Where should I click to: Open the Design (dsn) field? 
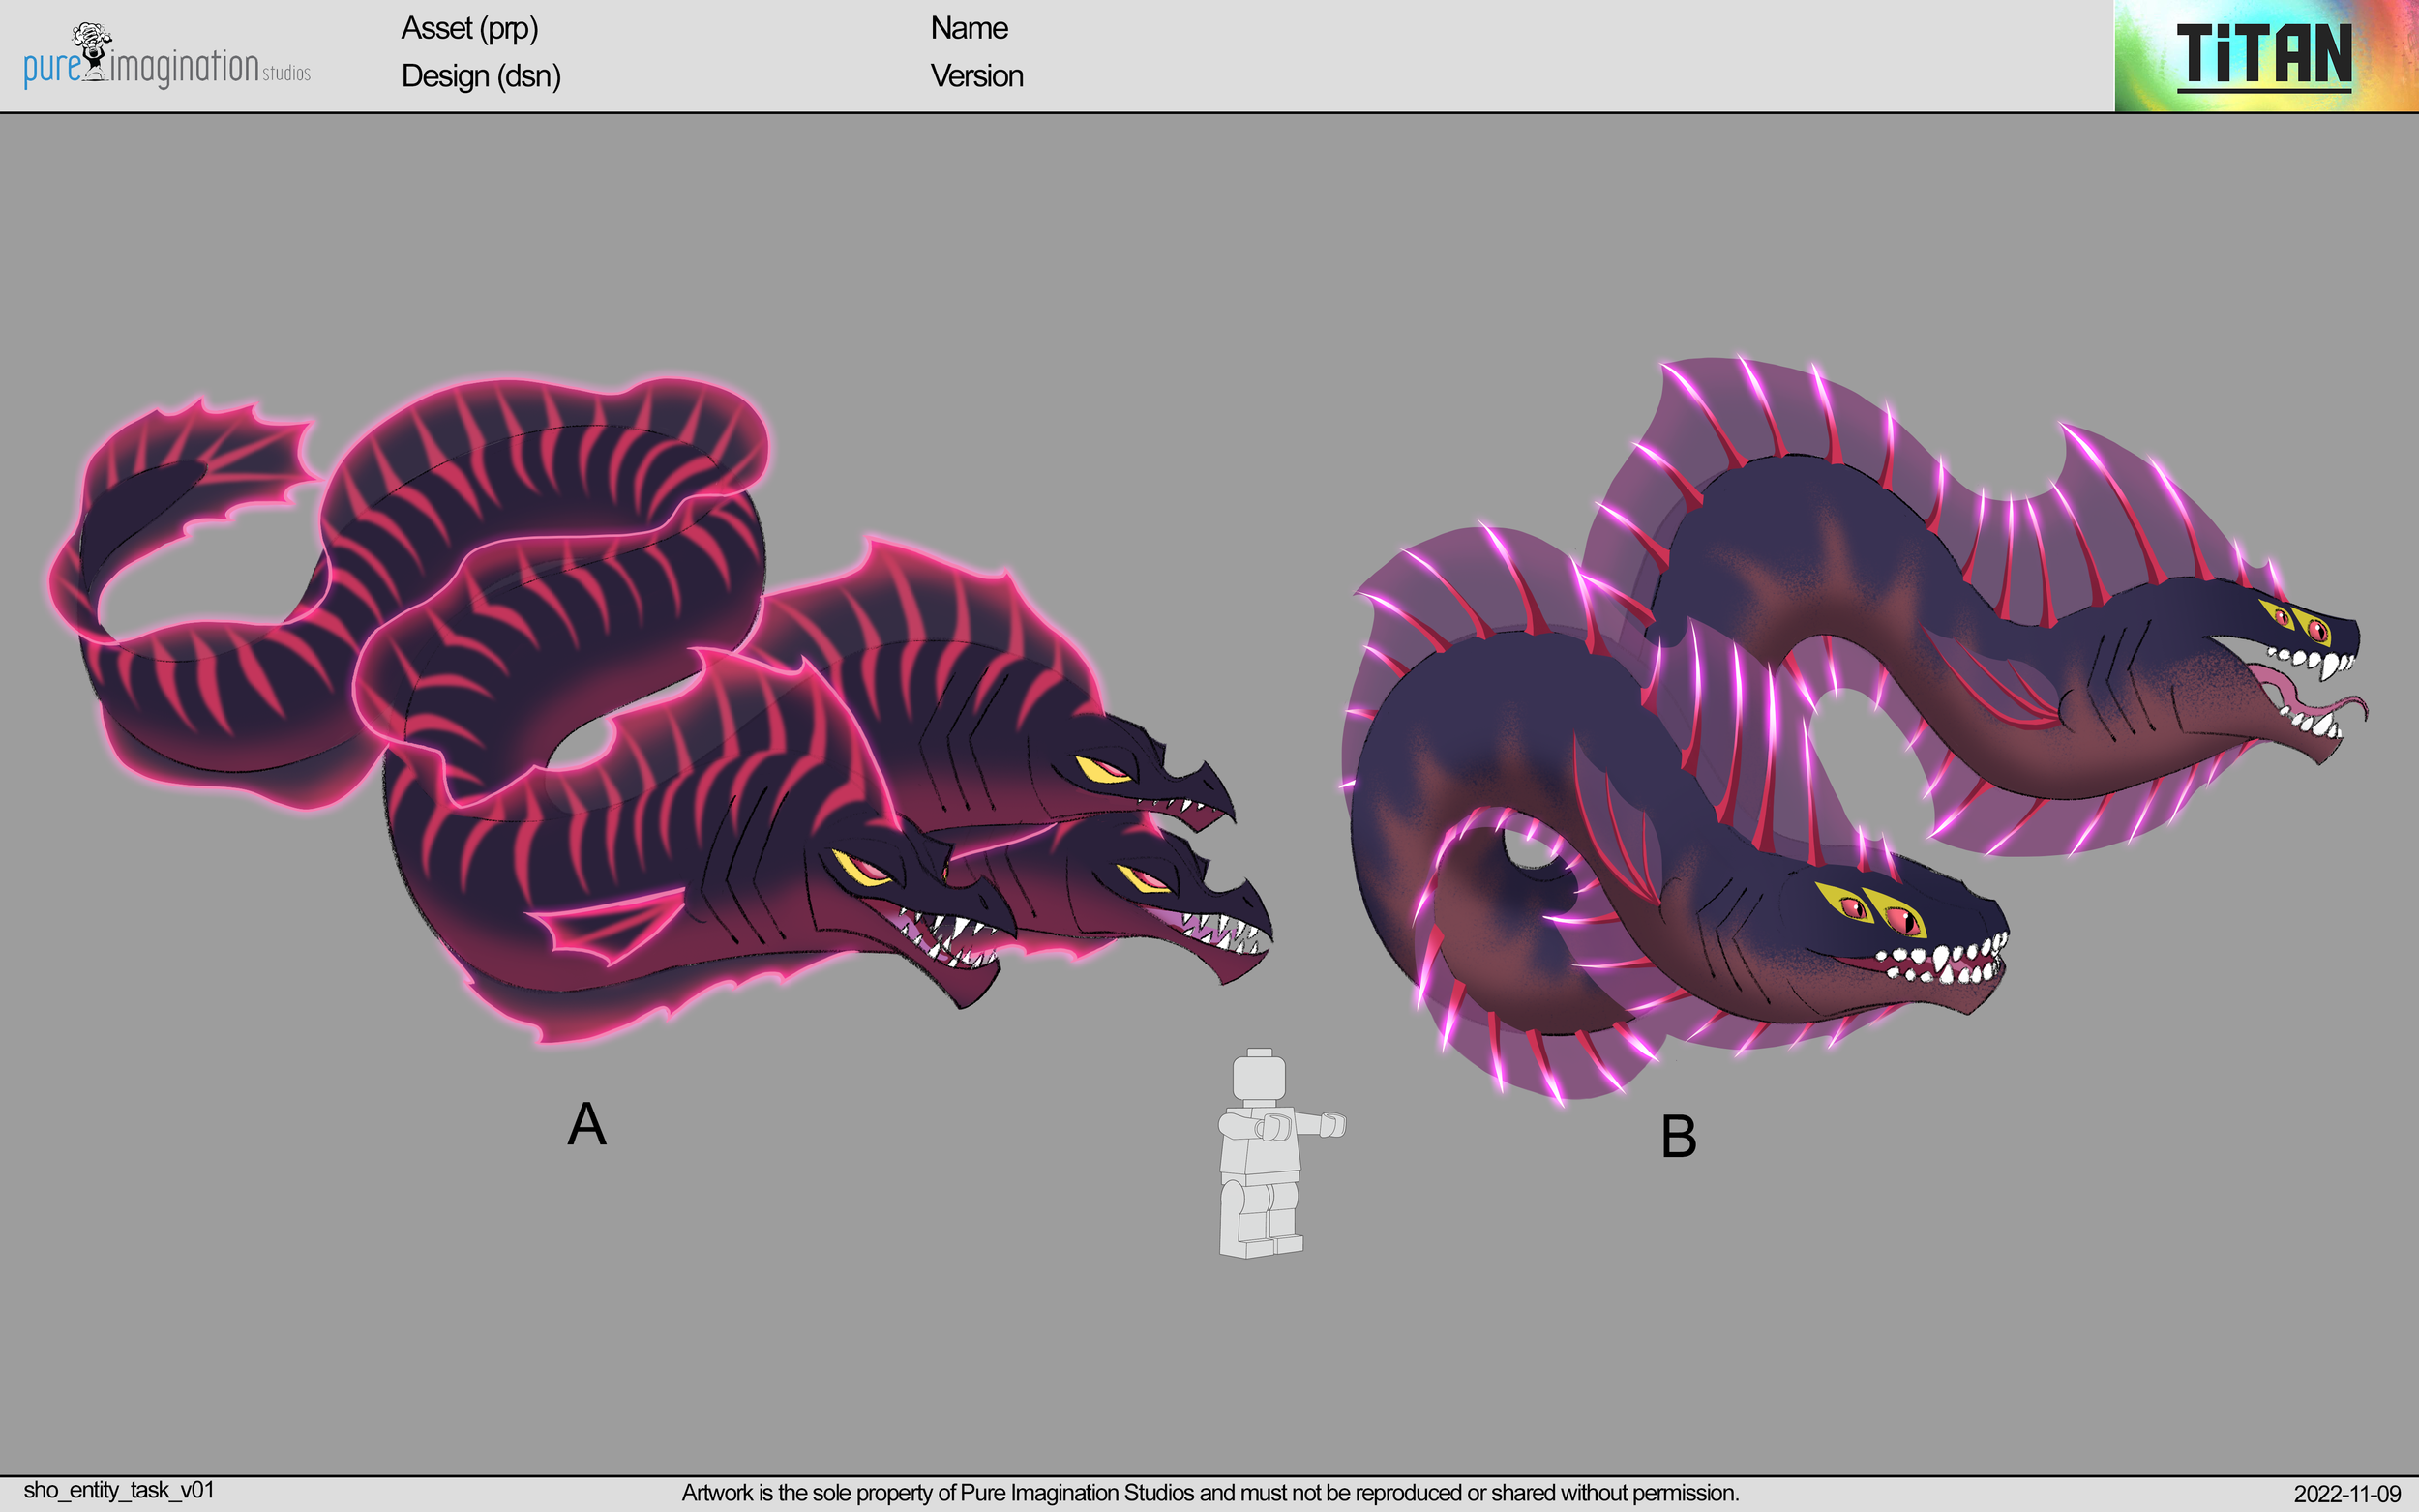(480, 76)
